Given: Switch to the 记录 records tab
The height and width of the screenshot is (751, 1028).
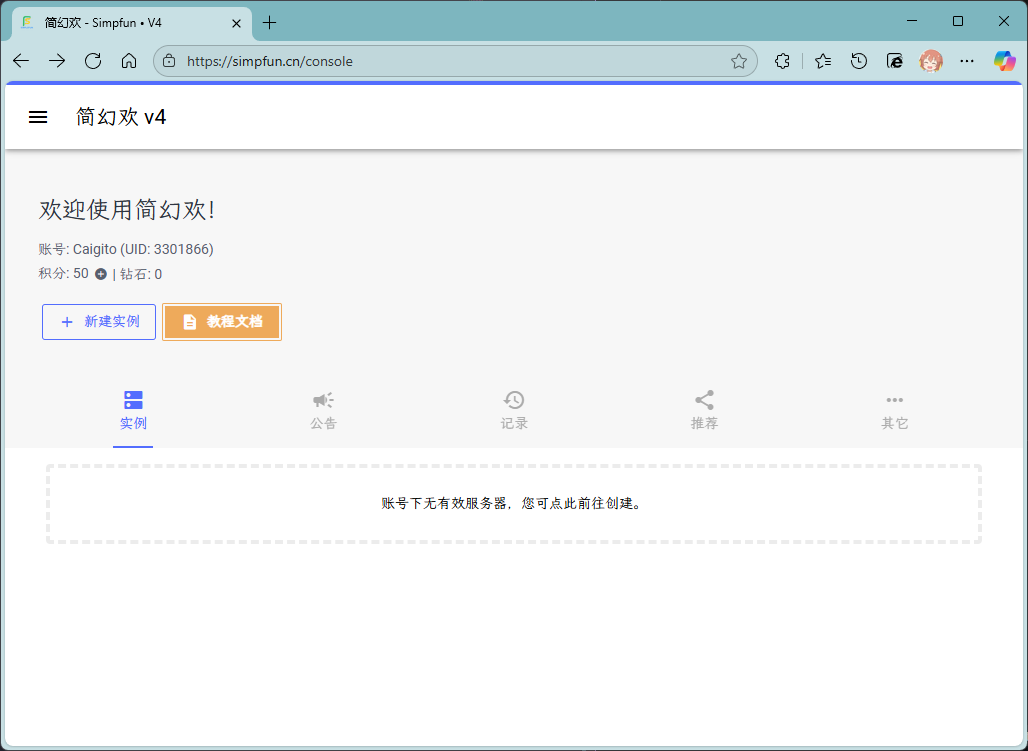Looking at the screenshot, I should click(514, 411).
